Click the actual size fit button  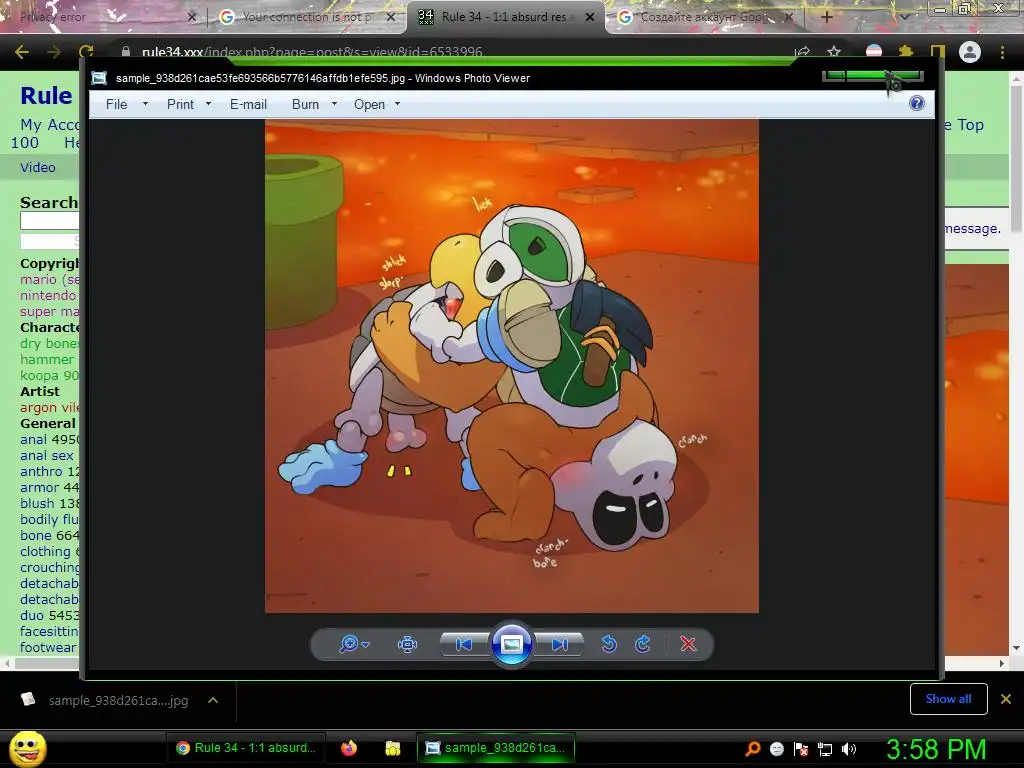[407, 645]
